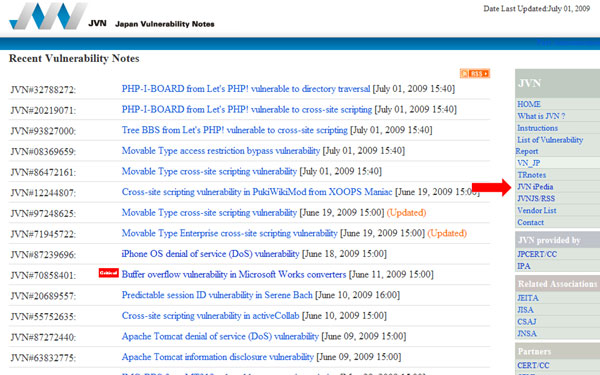Visit JISA under Related Associations
Screen dimensions: 600x375
tap(525, 310)
